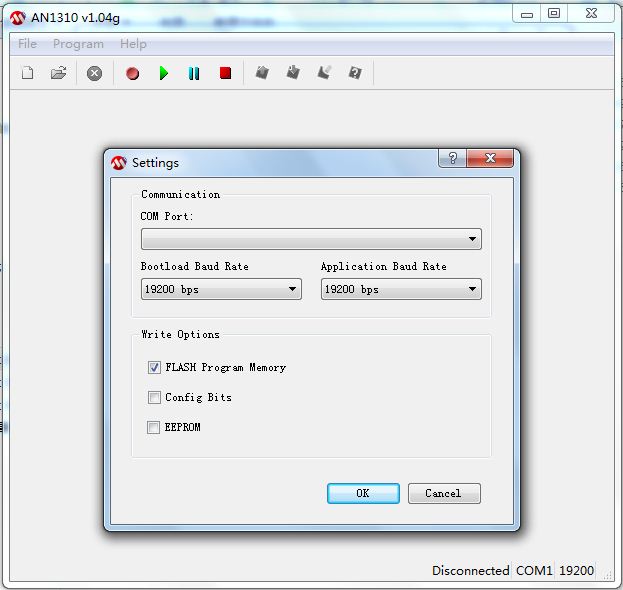
Task: Open the Program menu
Action: click(78, 44)
